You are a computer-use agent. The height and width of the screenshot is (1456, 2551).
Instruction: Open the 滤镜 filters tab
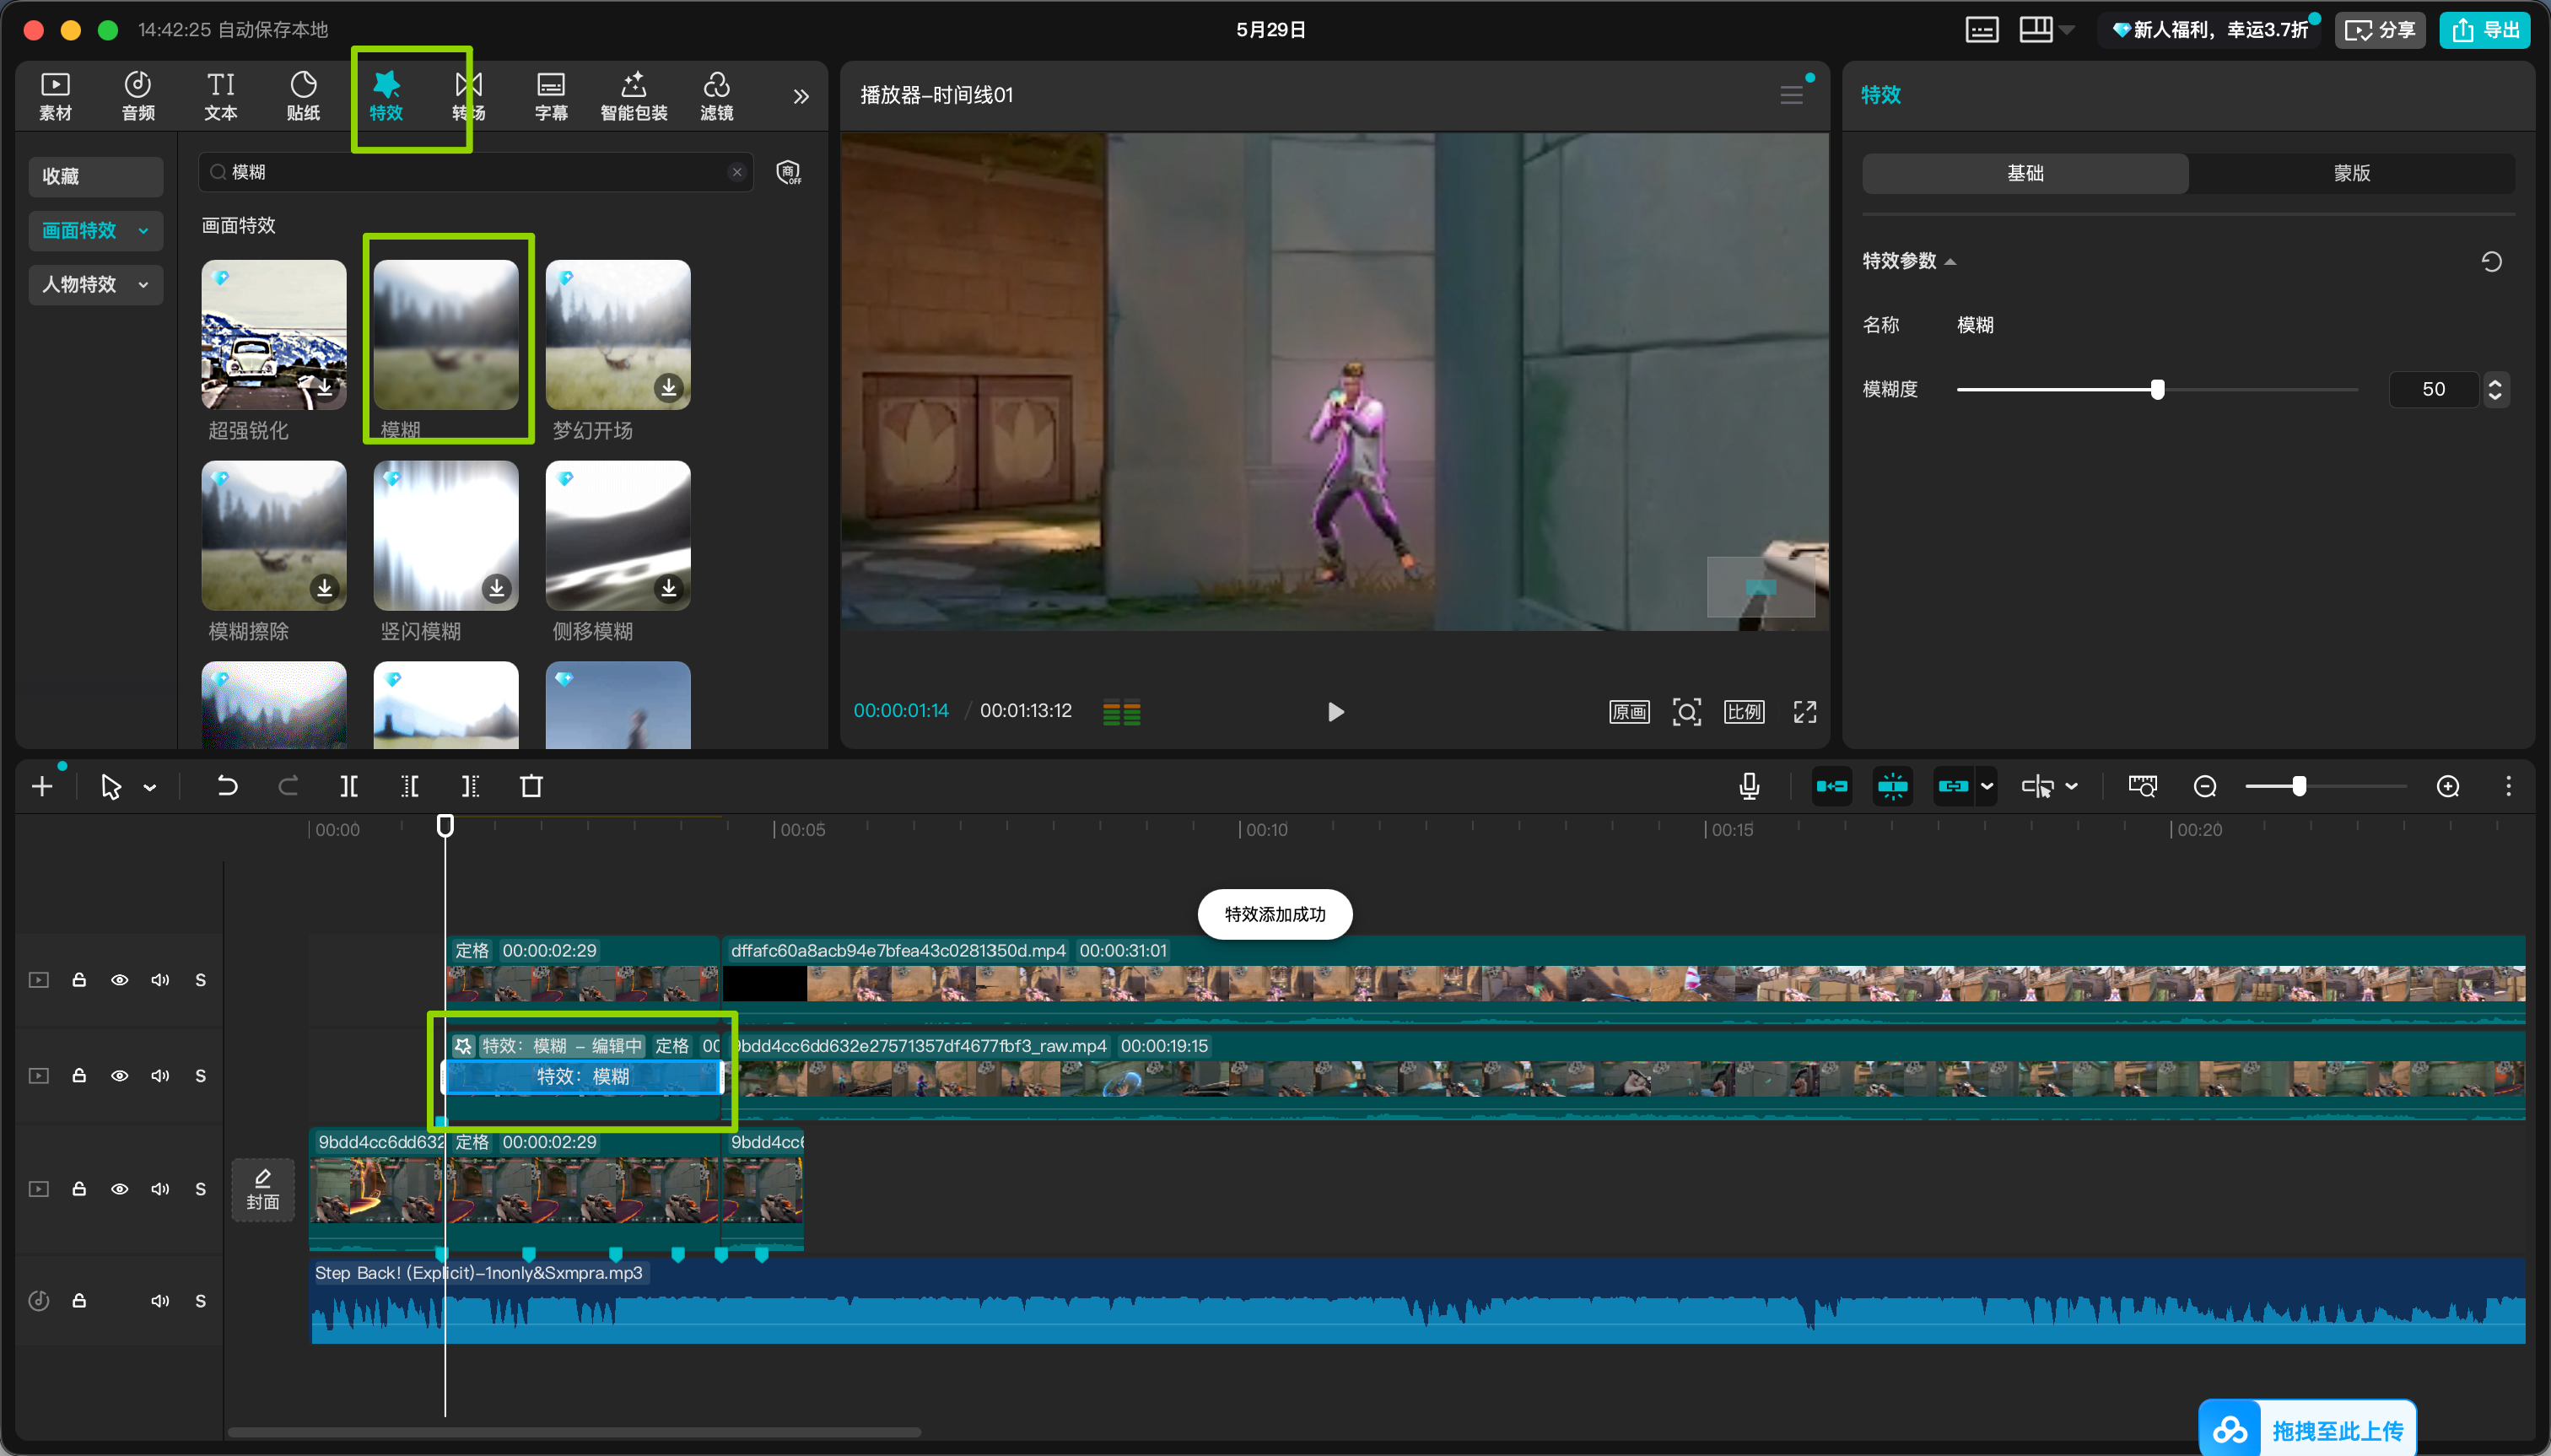coord(717,96)
